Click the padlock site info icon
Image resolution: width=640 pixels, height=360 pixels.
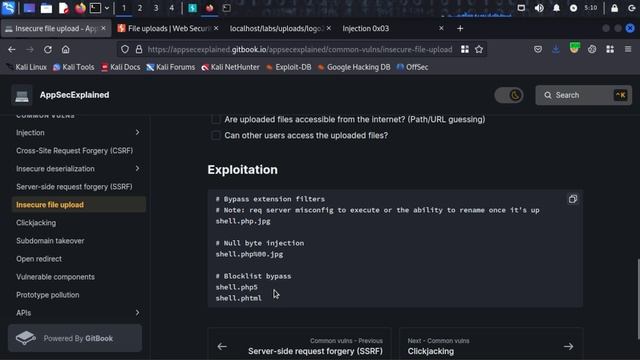(139, 49)
